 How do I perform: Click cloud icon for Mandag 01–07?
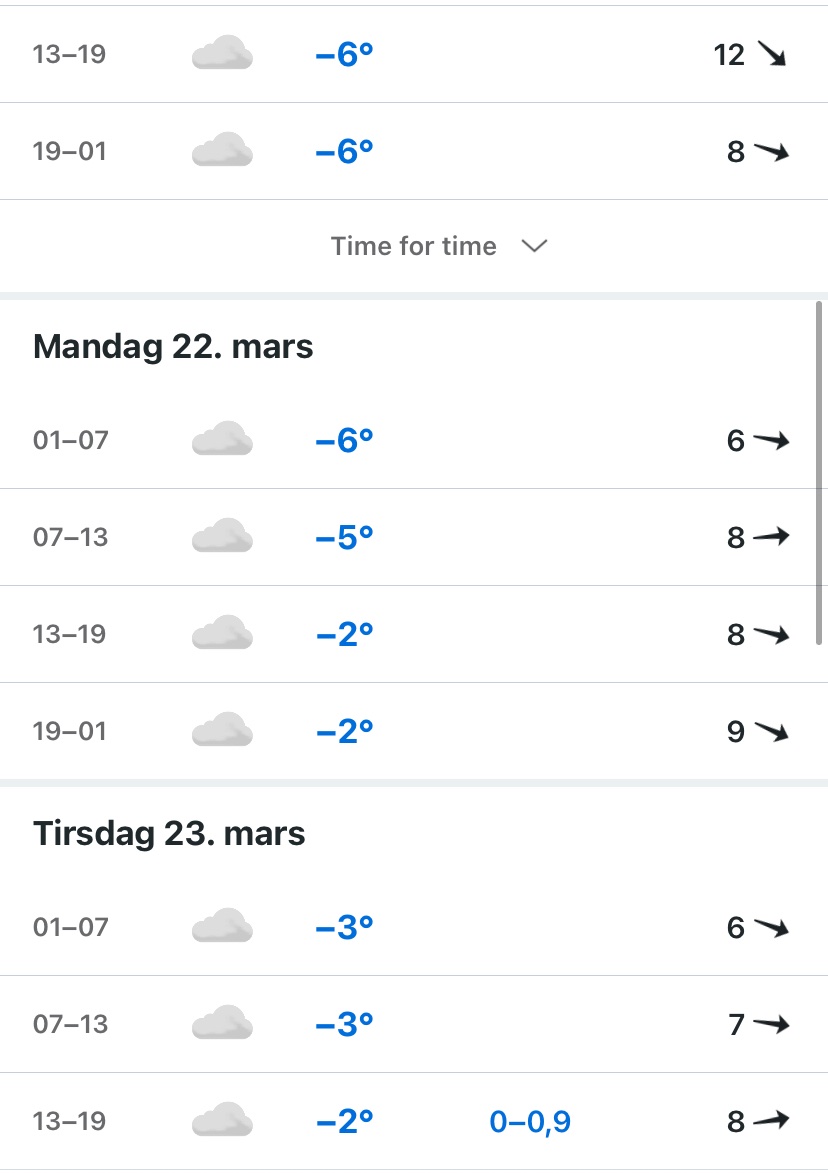221,440
